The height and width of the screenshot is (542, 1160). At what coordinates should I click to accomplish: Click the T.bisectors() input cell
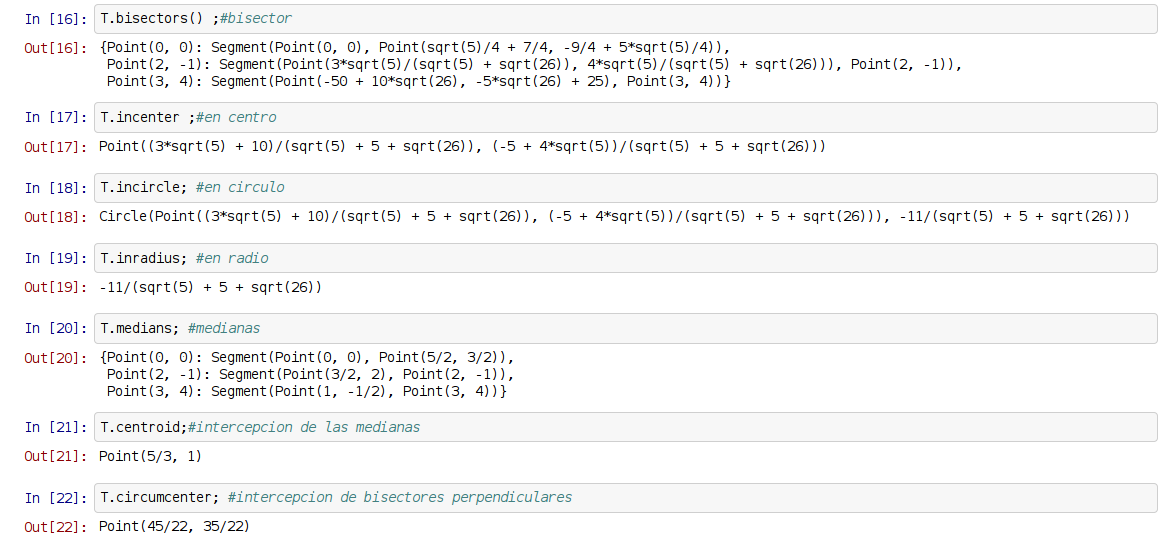(625, 18)
